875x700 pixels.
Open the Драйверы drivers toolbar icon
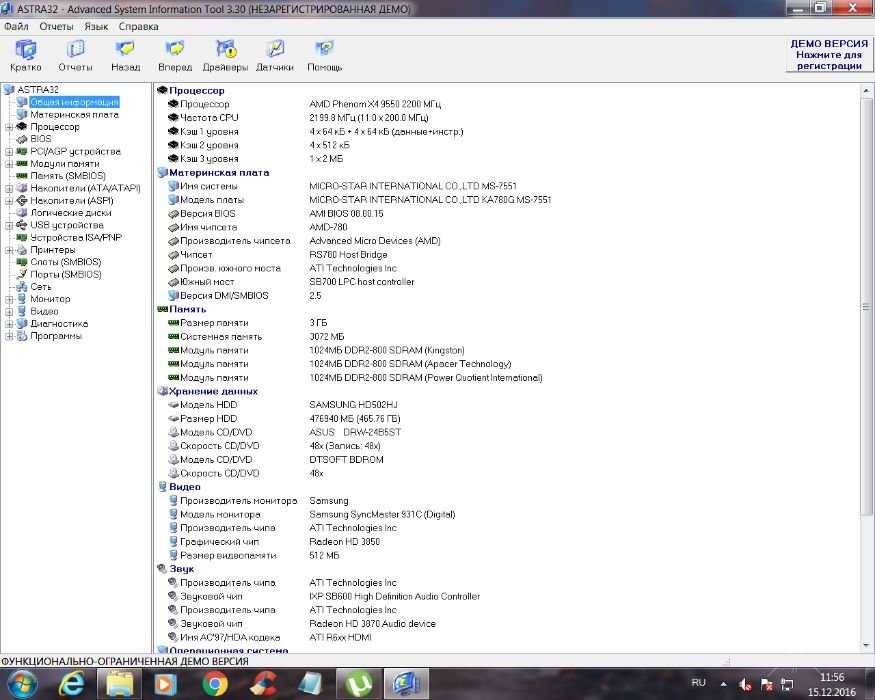pyautogui.click(x=225, y=56)
